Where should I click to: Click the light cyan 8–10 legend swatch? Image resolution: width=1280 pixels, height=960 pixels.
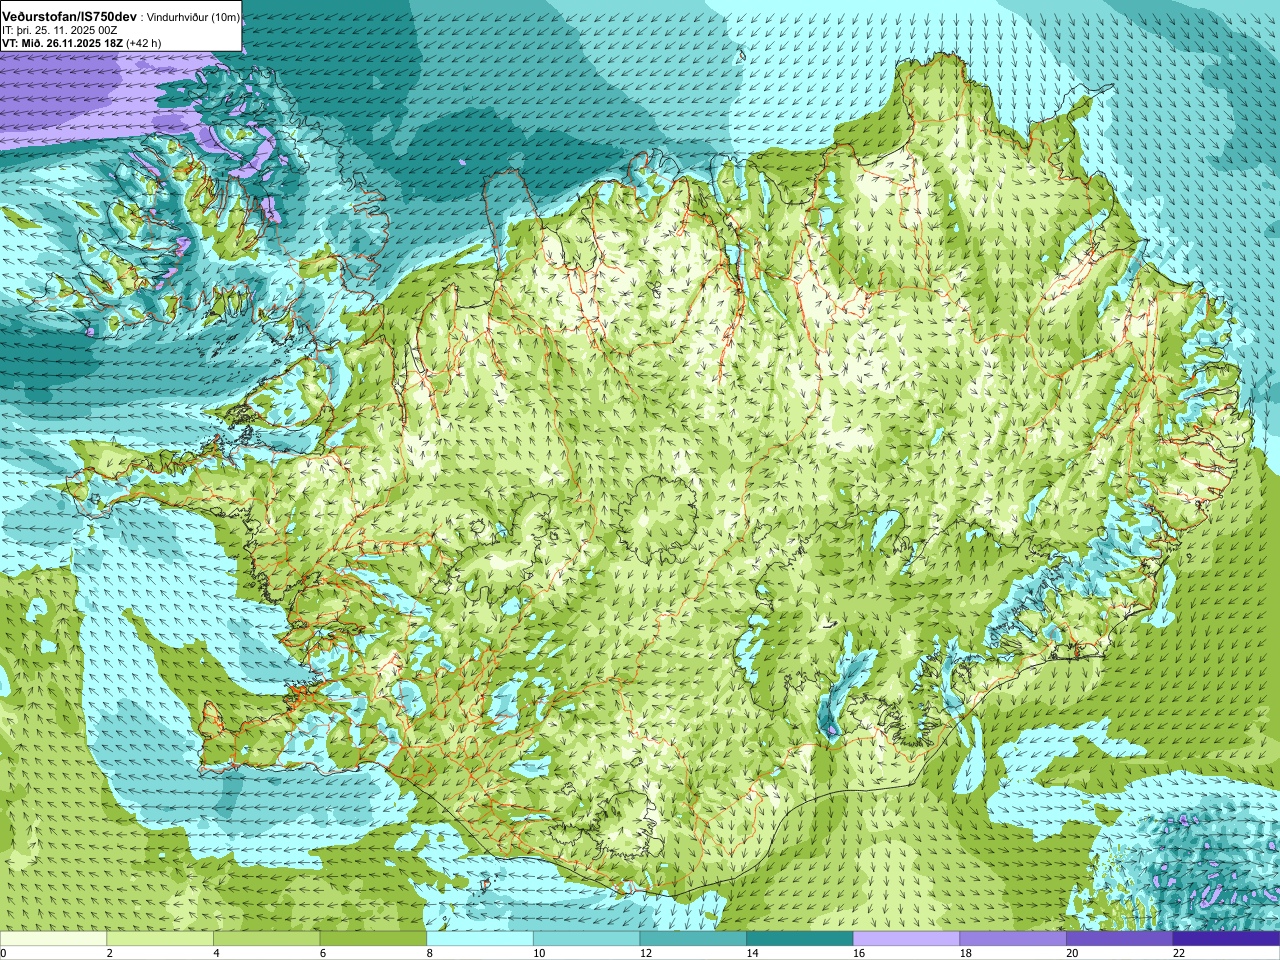480,939
